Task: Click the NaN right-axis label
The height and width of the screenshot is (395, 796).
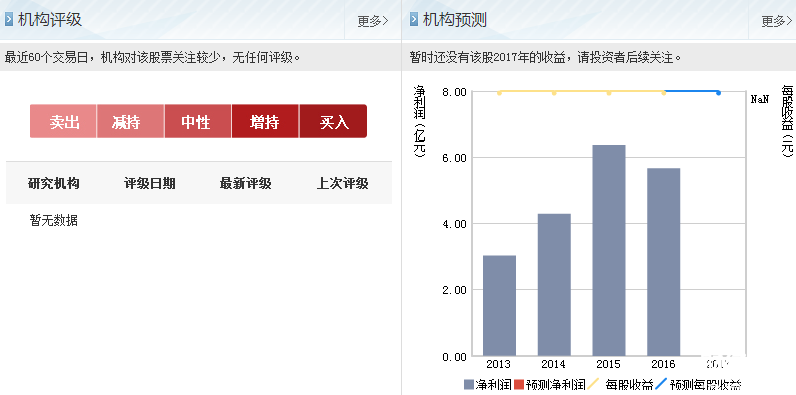Action: coord(760,99)
